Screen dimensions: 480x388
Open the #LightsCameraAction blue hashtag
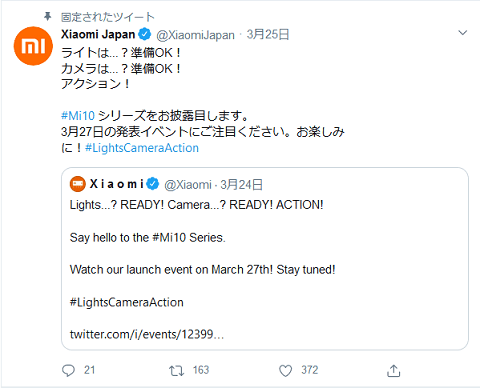[x=142, y=148]
